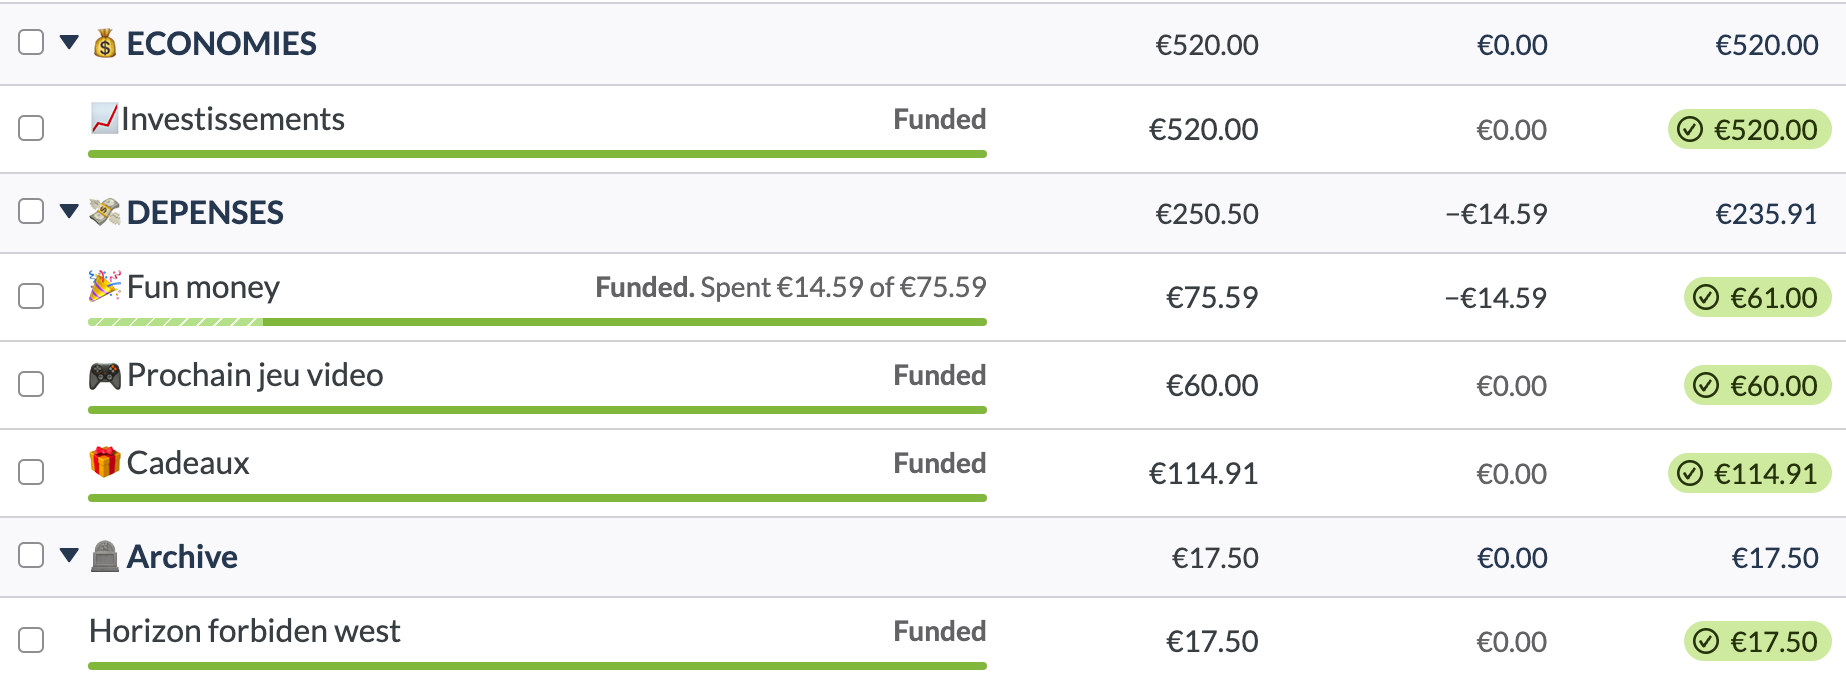
Task: Click the money bag icon beside ECONOMIES
Action: pos(105,44)
